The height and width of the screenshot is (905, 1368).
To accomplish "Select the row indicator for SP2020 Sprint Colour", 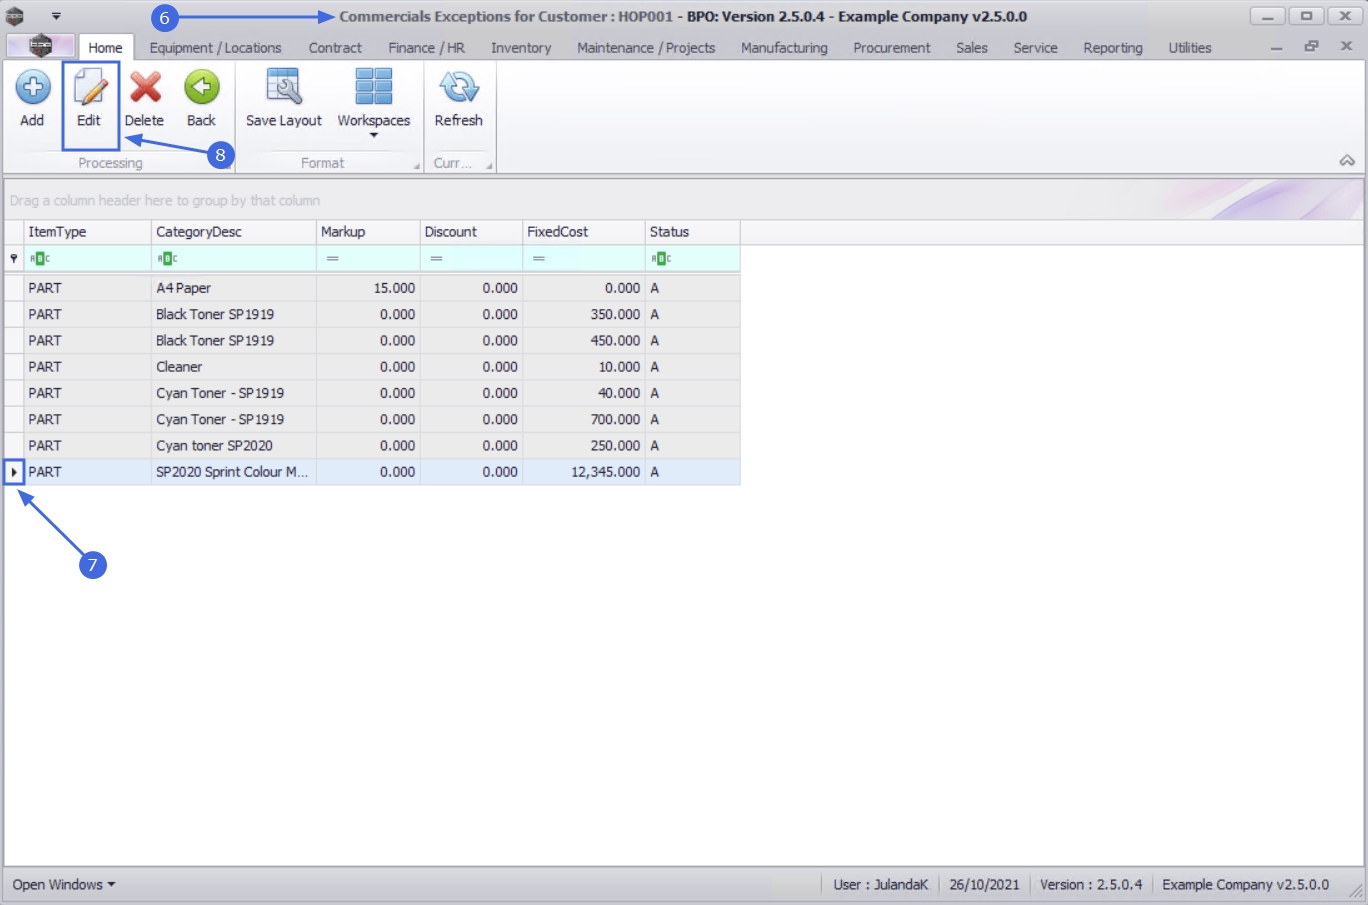I will point(14,472).
